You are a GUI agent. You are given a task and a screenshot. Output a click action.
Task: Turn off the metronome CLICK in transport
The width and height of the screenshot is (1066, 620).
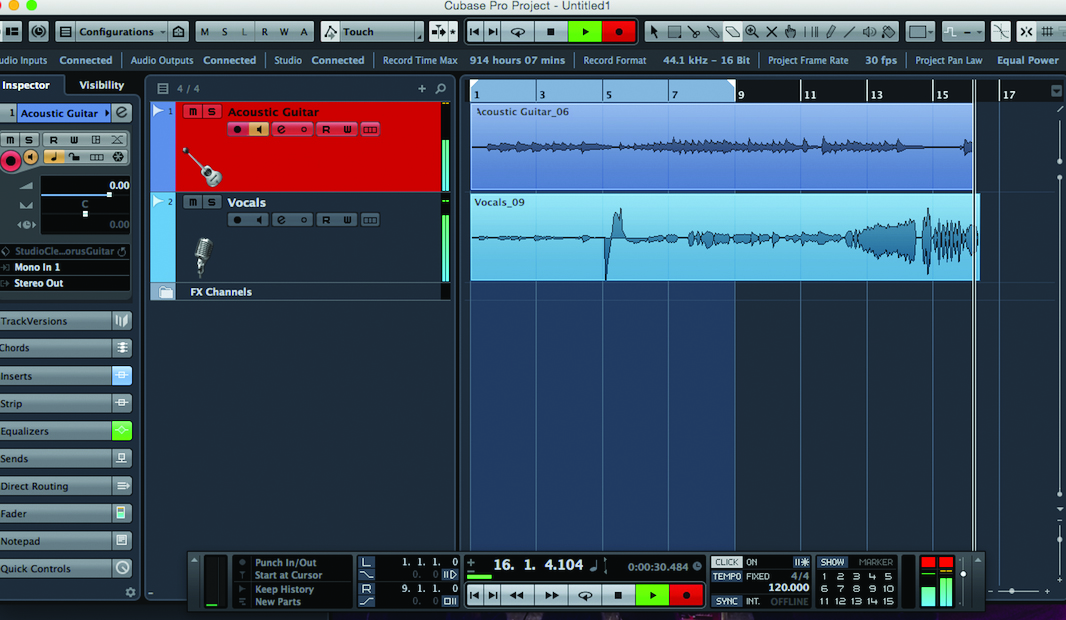tap(726, 562)
